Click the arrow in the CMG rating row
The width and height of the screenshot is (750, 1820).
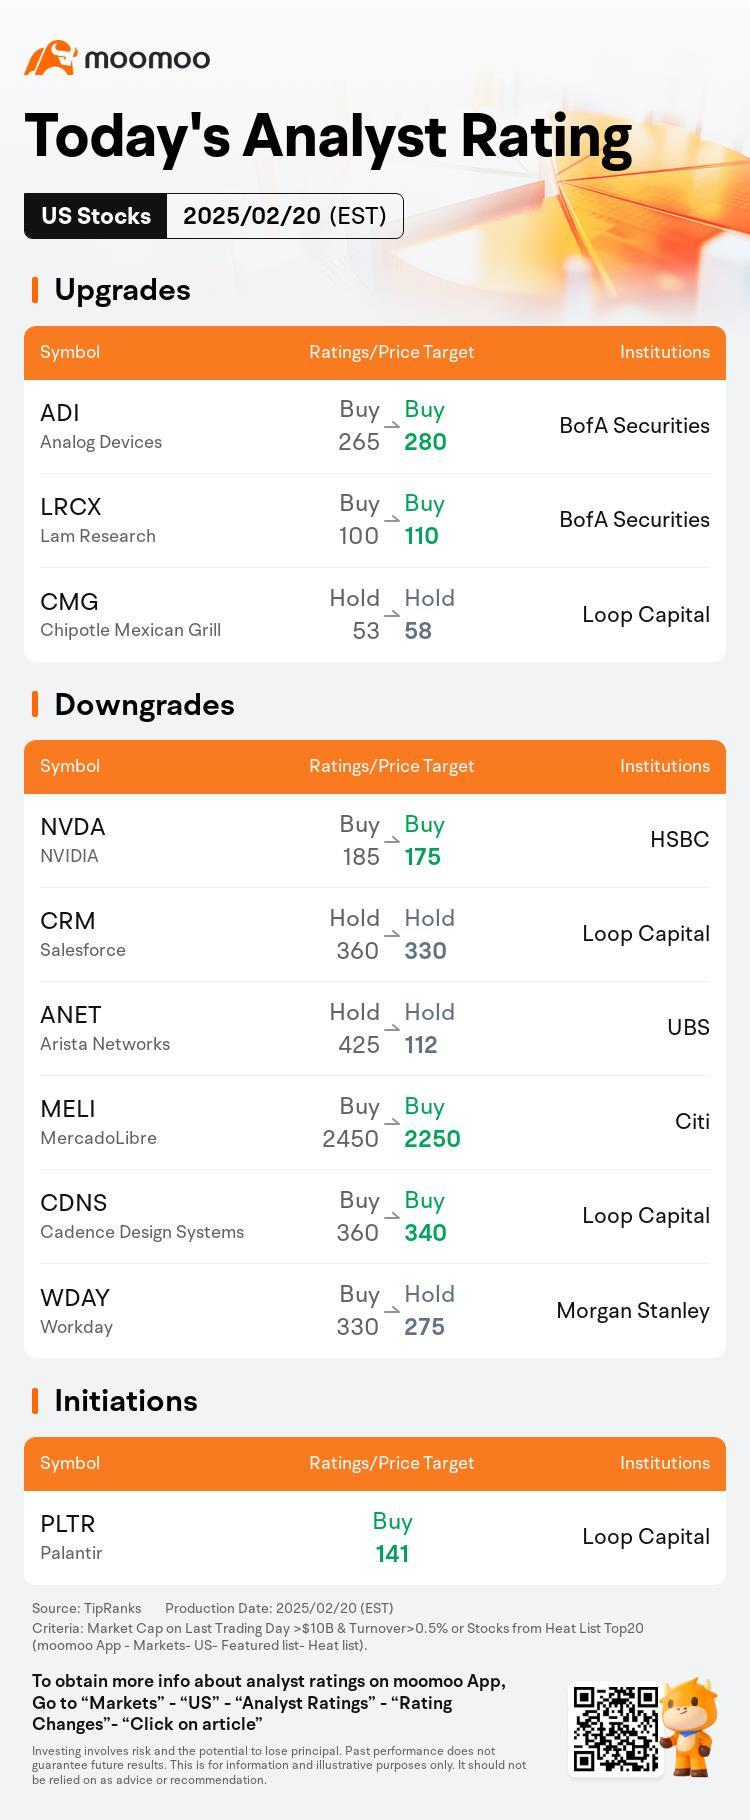point(392,614)
